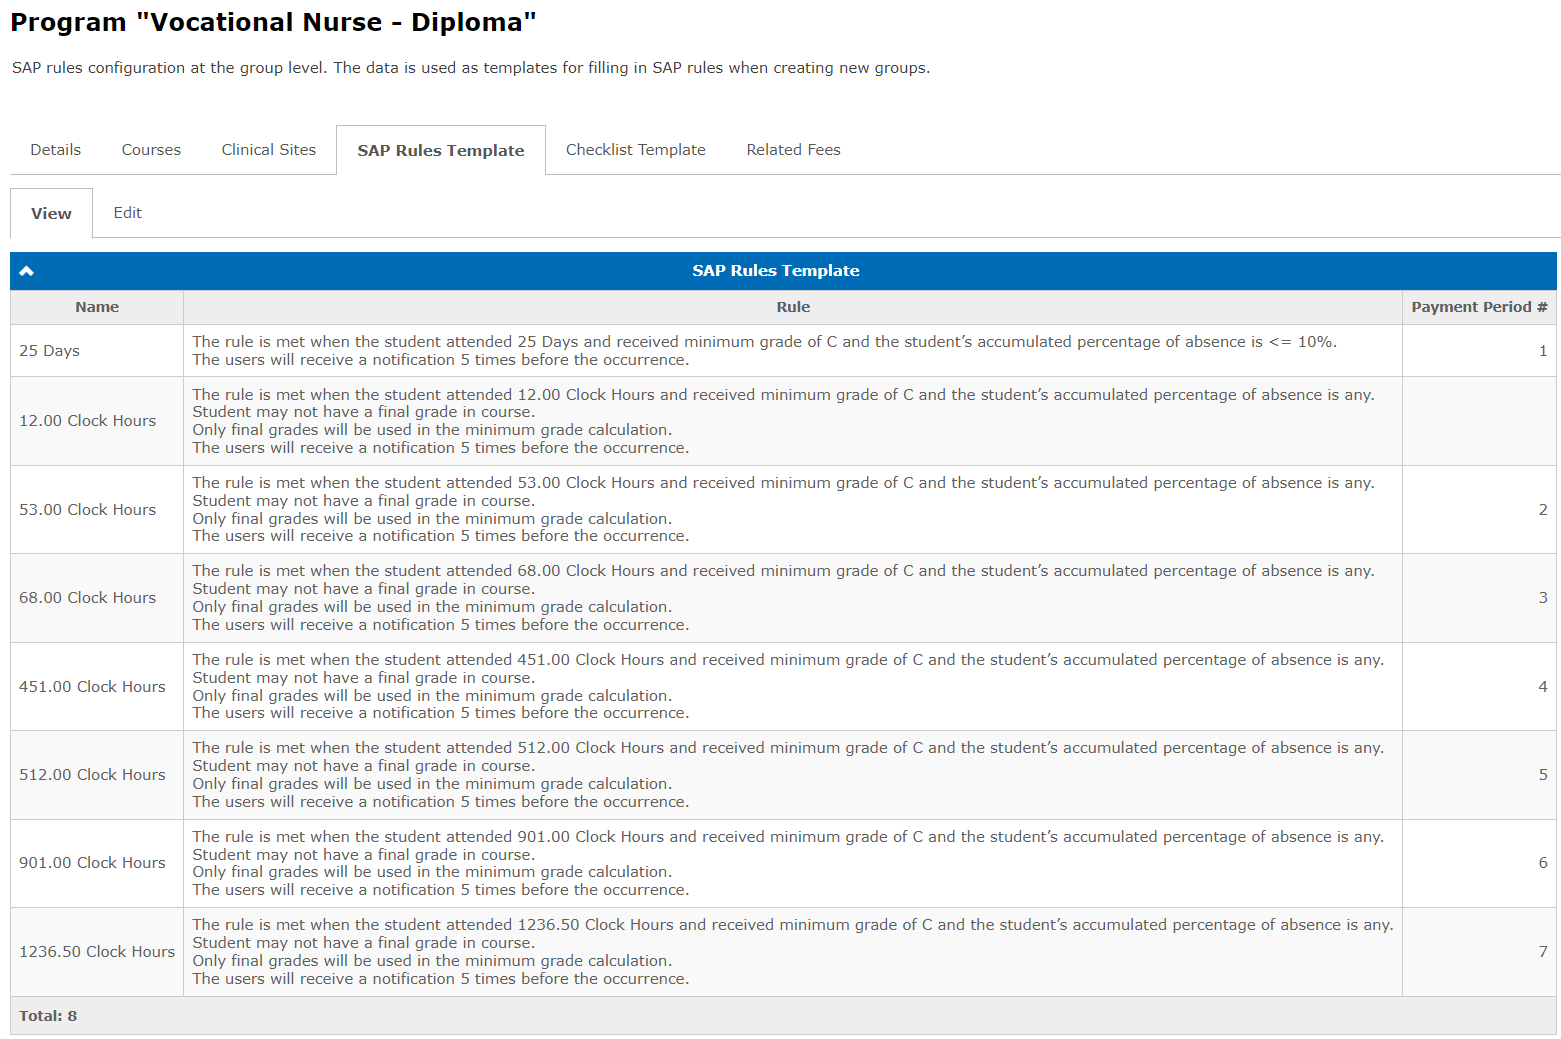
Task: Open the Details tab
Action: click(55, 150)
